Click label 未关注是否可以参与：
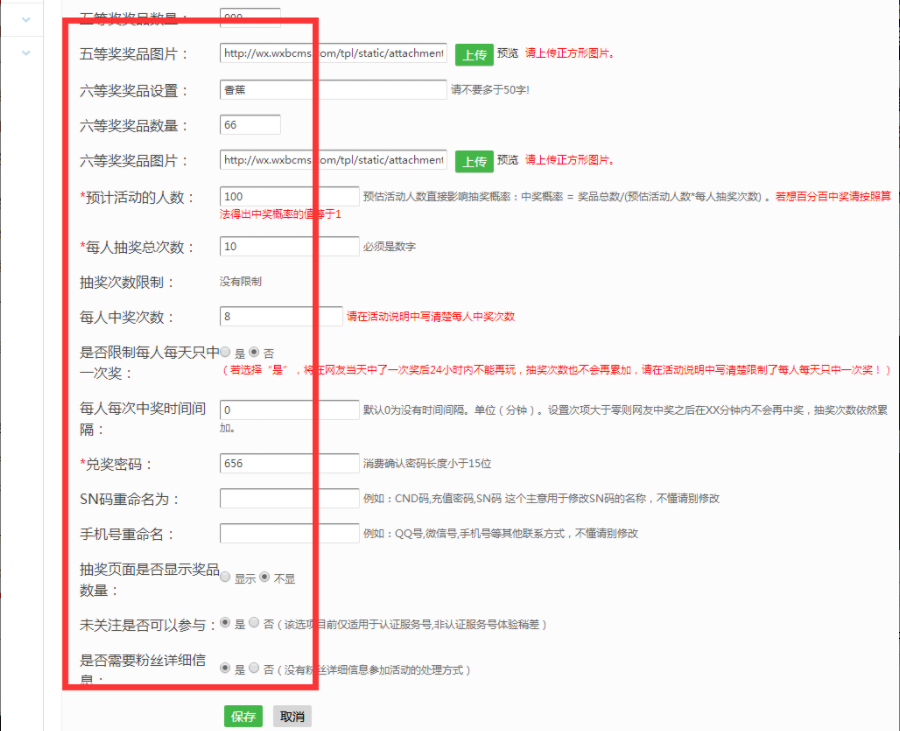 148,625
